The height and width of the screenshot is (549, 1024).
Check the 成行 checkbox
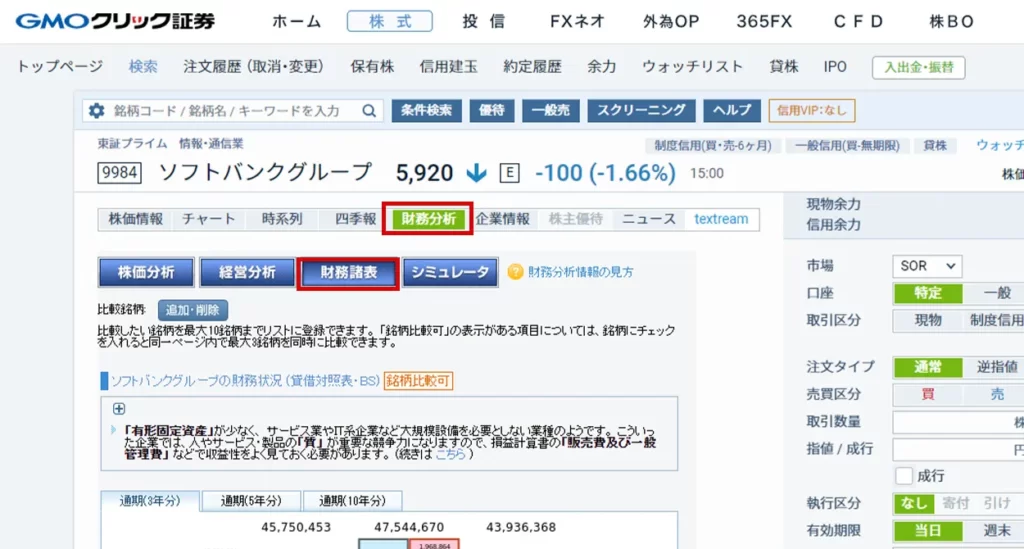pyautogui.click(x=904, y=476)
